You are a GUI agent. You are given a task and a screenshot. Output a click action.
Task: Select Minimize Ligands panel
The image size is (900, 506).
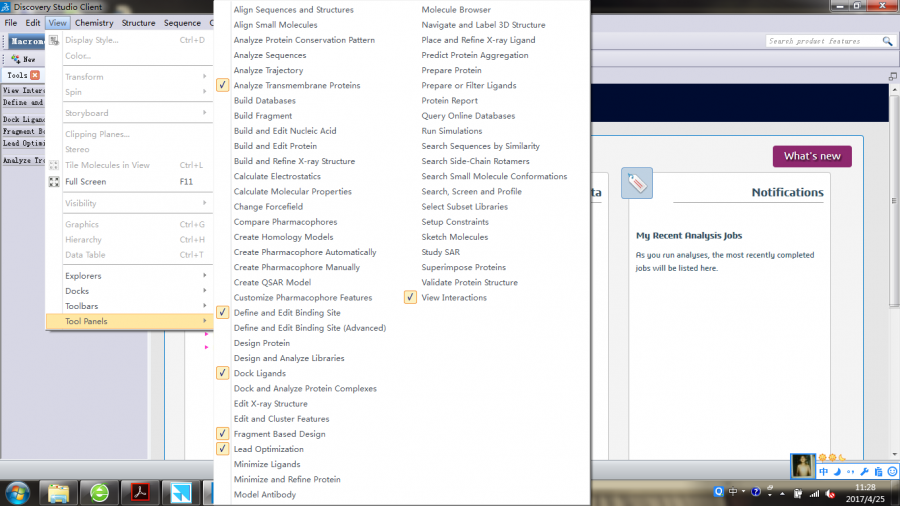[x=267, y=464]
